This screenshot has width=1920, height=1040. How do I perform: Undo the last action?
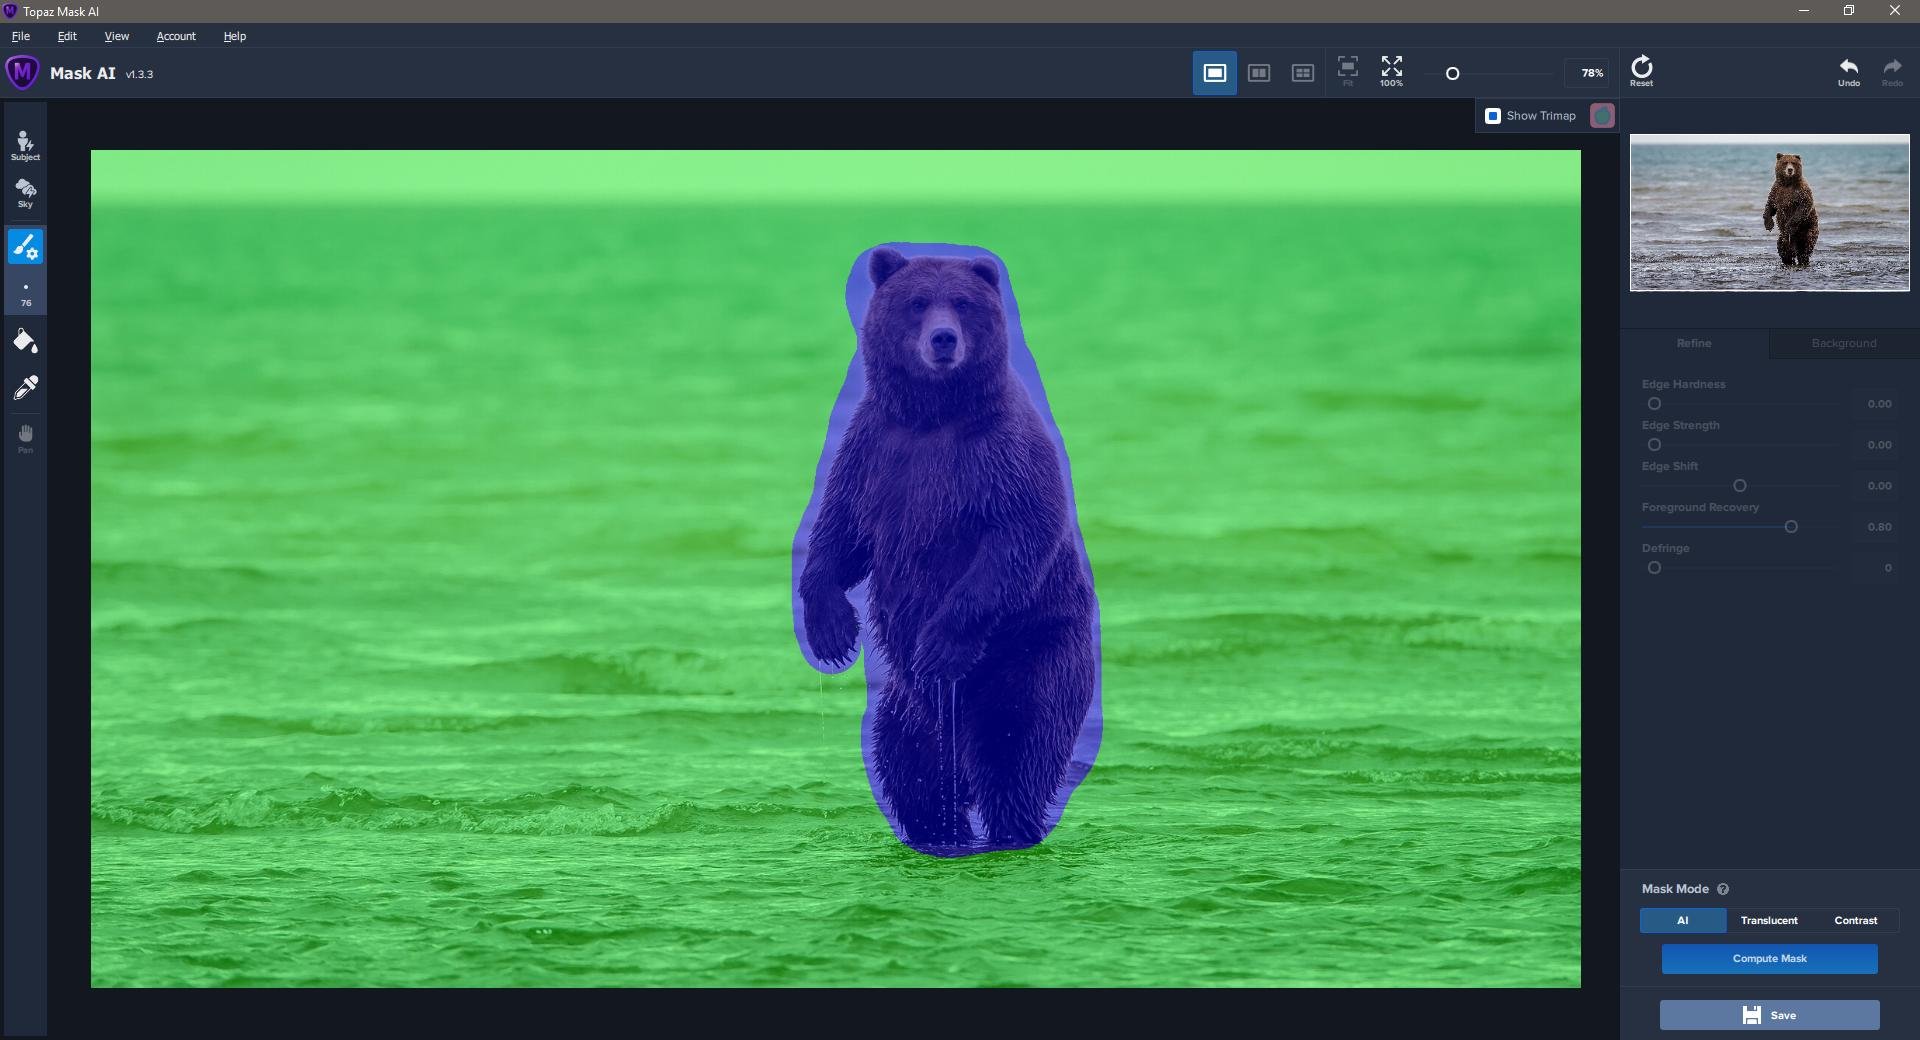pos(1848,71)
